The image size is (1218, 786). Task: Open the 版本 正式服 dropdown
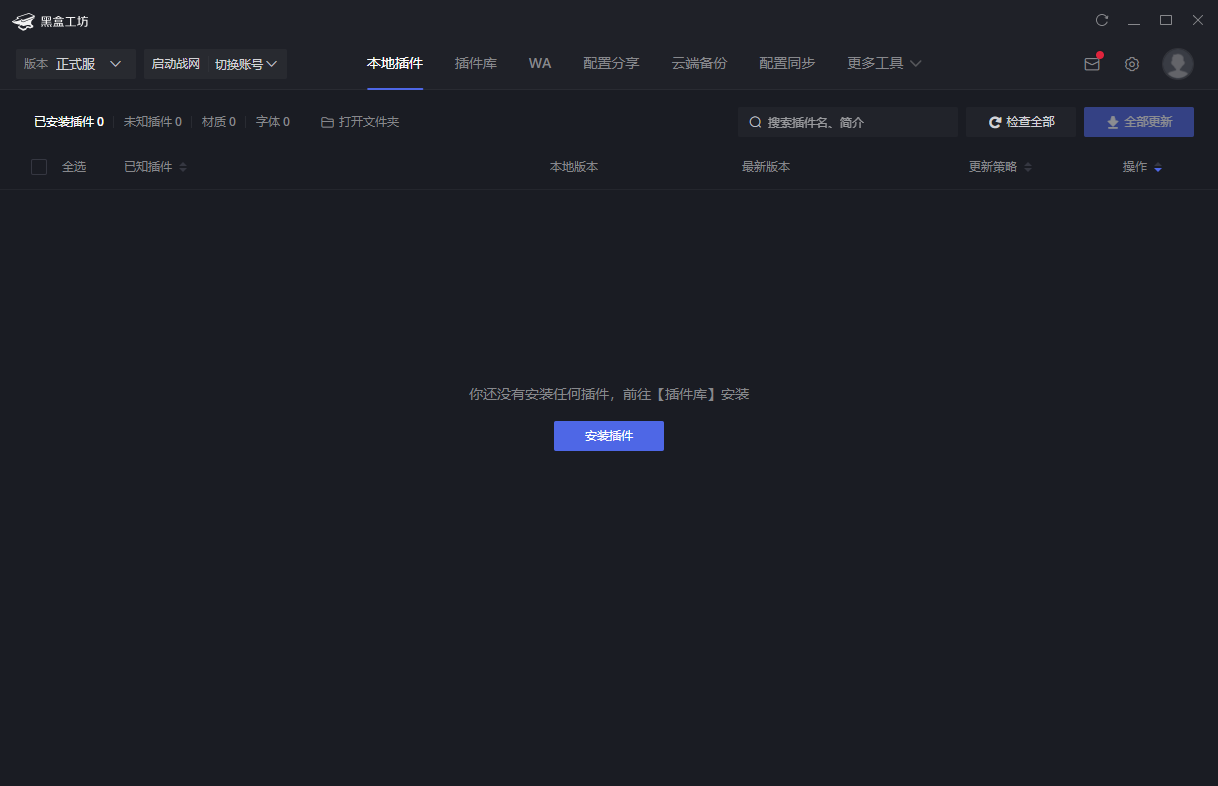pyautogui.click(x=76, y=63)
